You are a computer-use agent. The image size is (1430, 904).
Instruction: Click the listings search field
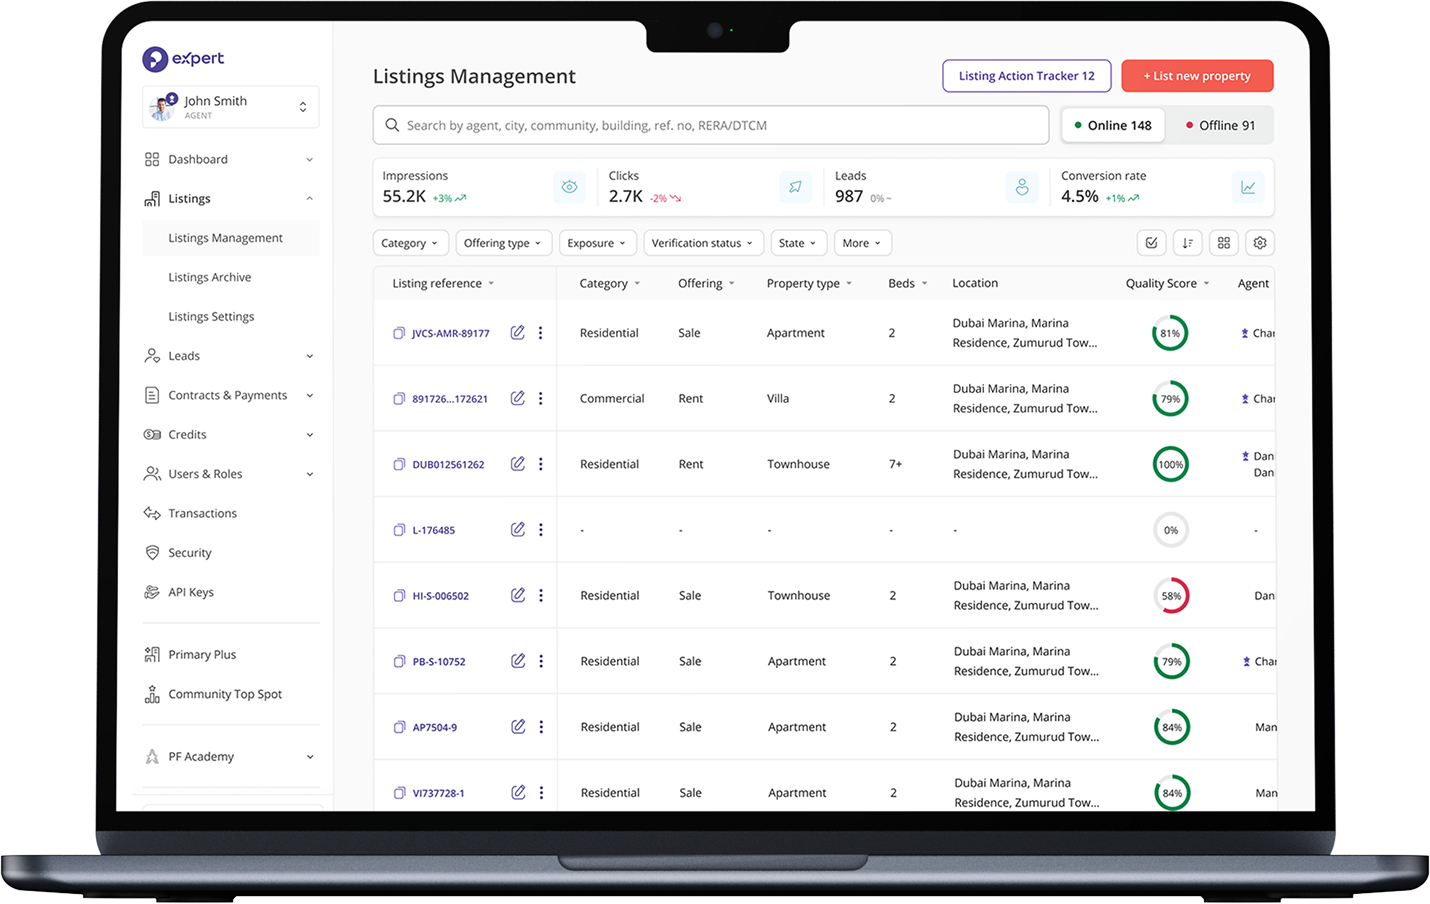pyautogui.click(x=710, y=126)
